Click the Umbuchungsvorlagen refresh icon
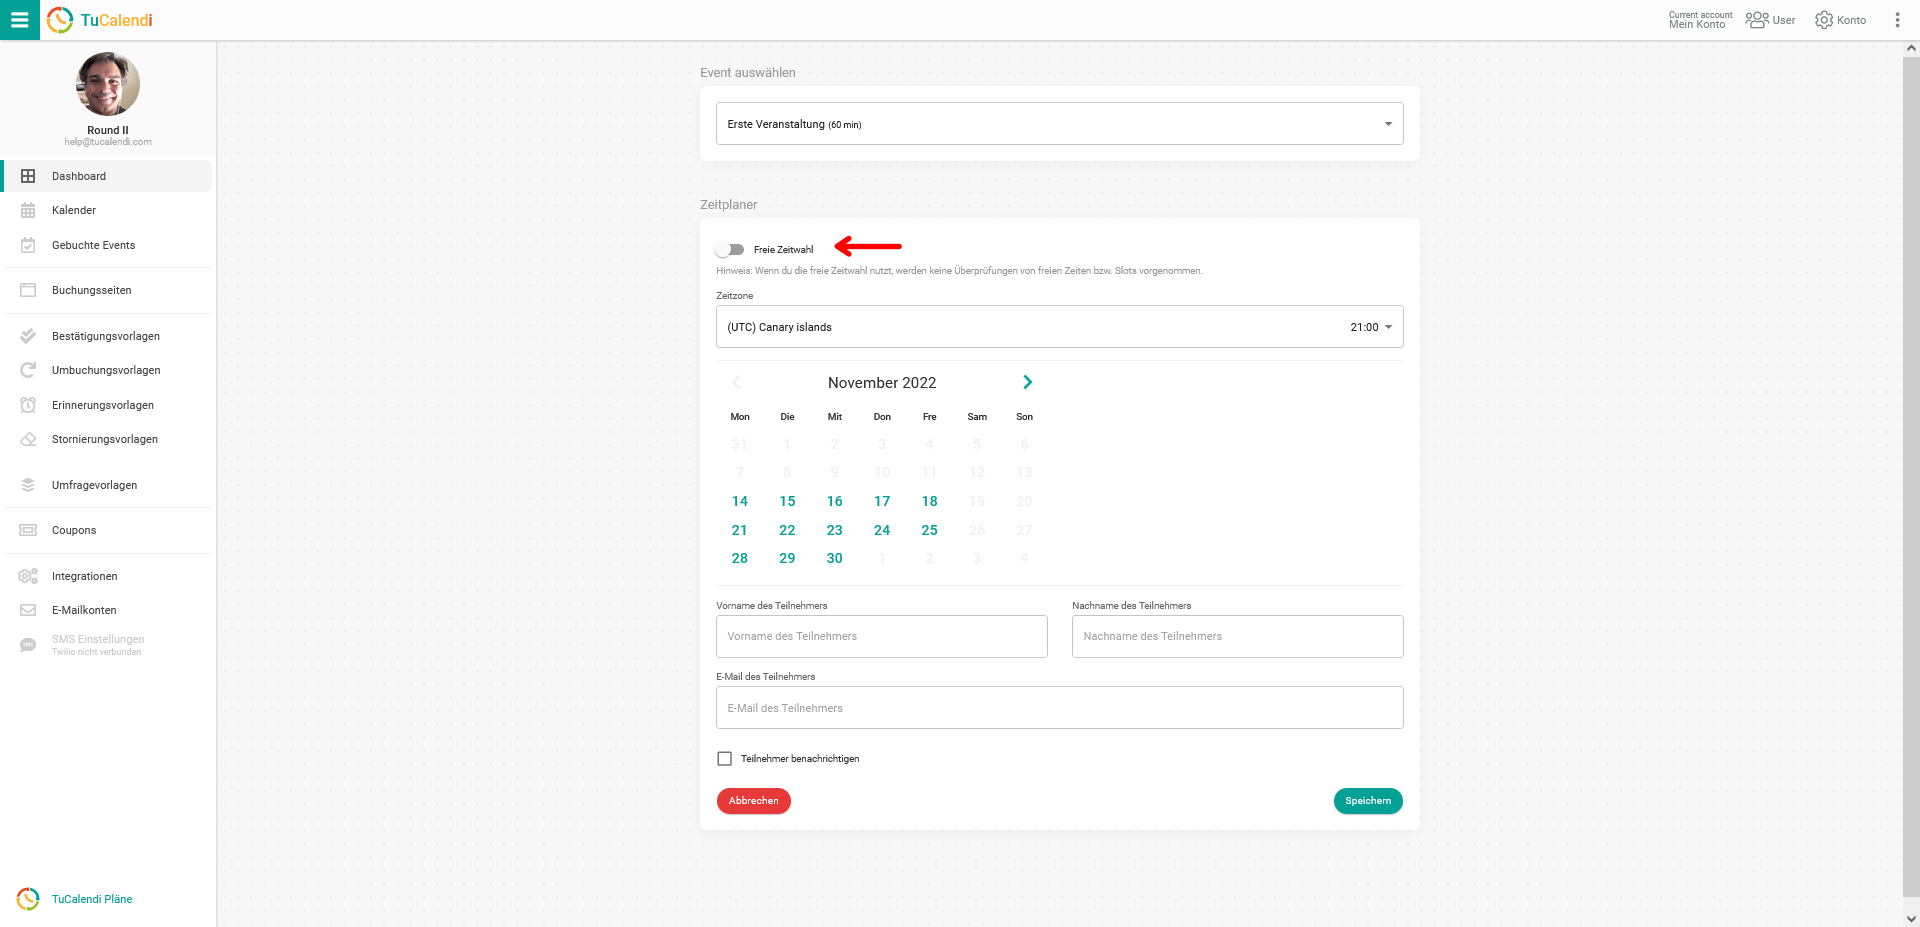This screenshot has height=927, width=1920. pyautogui.click(x=28, y=370)
